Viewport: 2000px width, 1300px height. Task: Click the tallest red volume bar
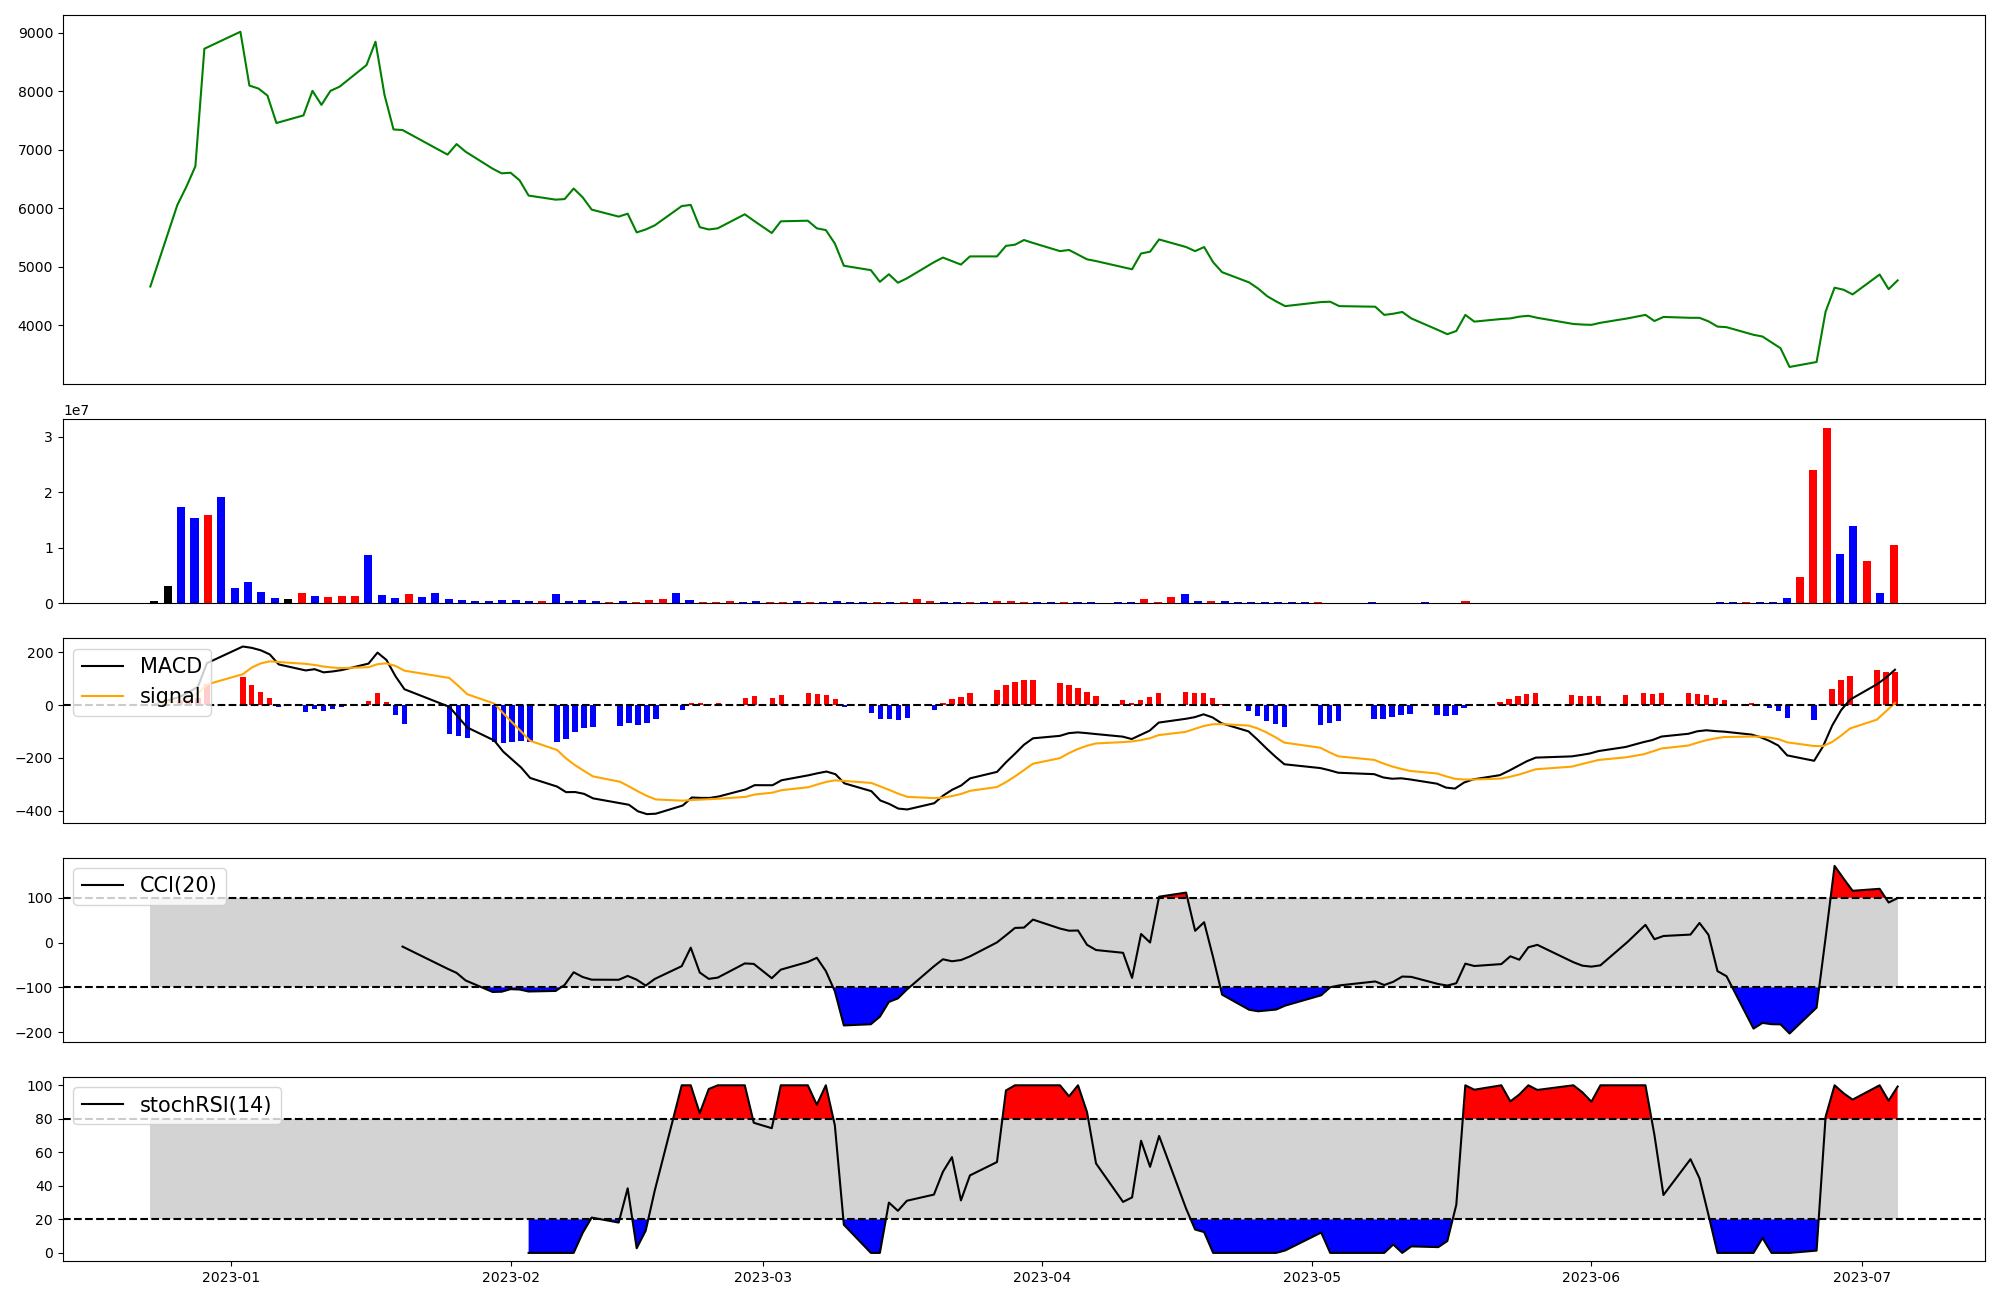coord(1826,515)
